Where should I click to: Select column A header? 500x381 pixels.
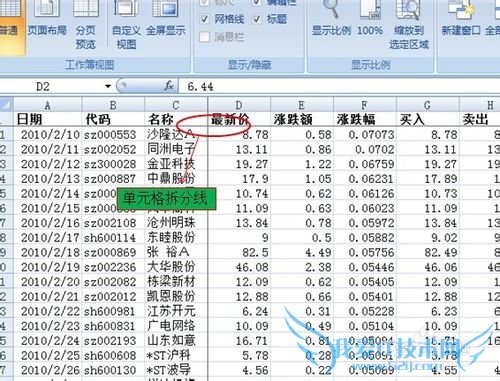[x=47, y=105]
